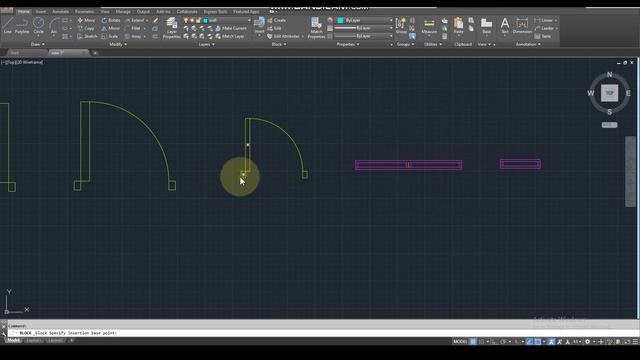The height and width of the screenshot is (360, 640).
Task: Activate the Mirror command
Action: tap(111, 28)
